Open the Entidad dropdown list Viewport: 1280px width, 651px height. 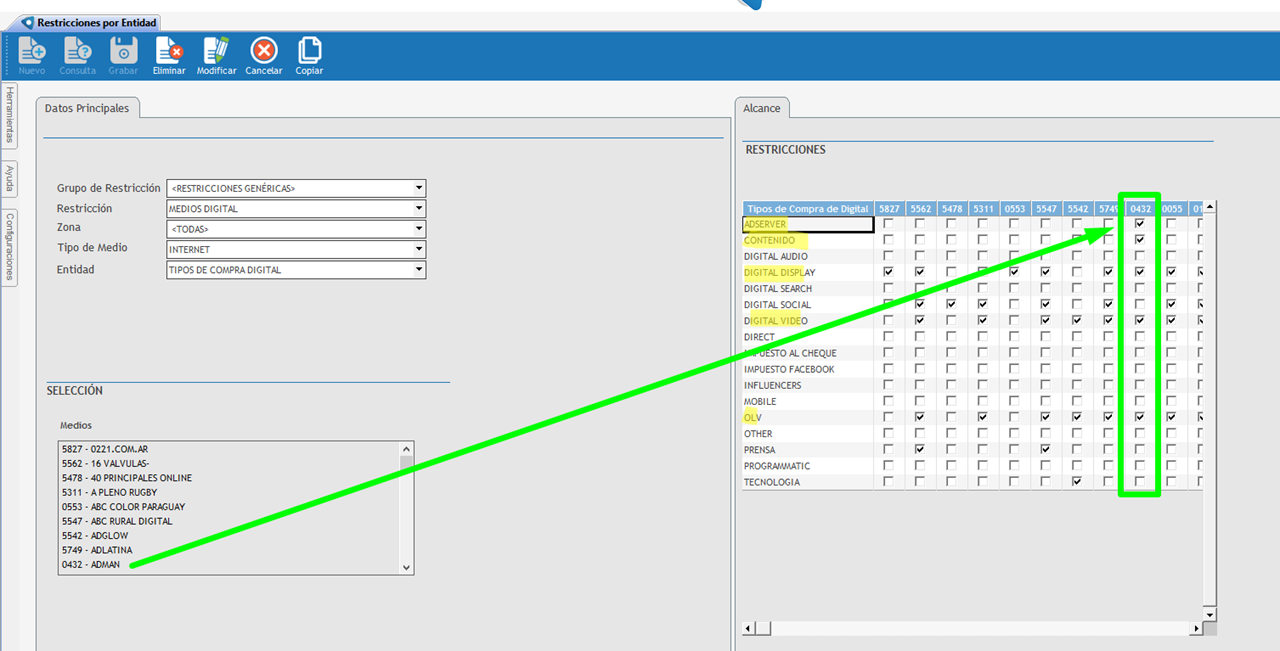coord(419,270)
